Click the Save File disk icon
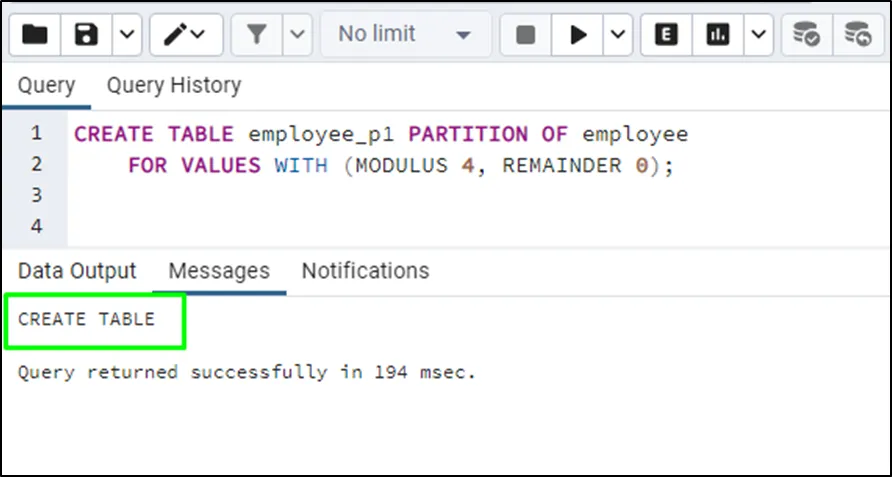 [87, 35]
